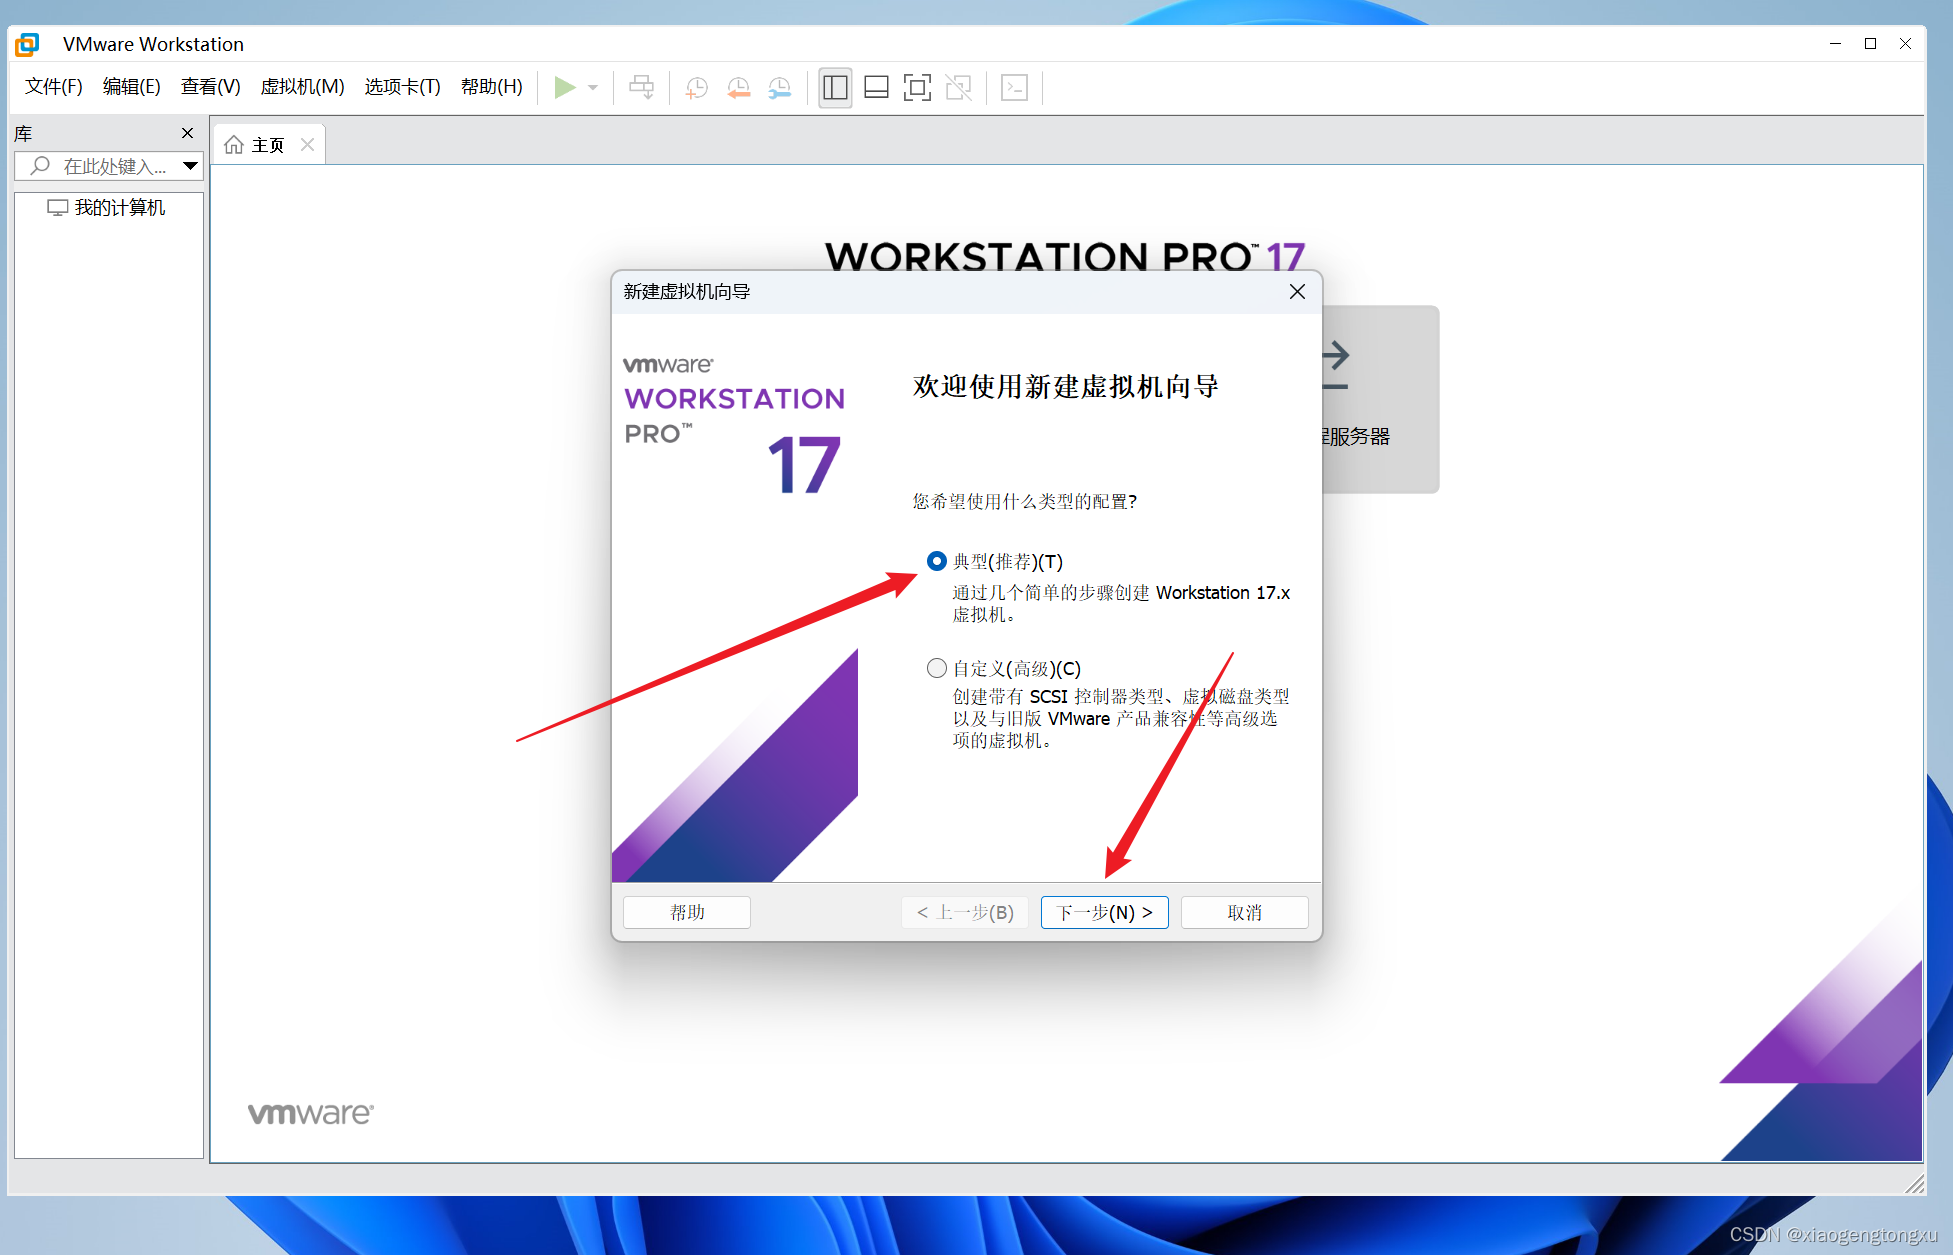
Task: Click the green power-on play icon
Action: tap(565, 87)
